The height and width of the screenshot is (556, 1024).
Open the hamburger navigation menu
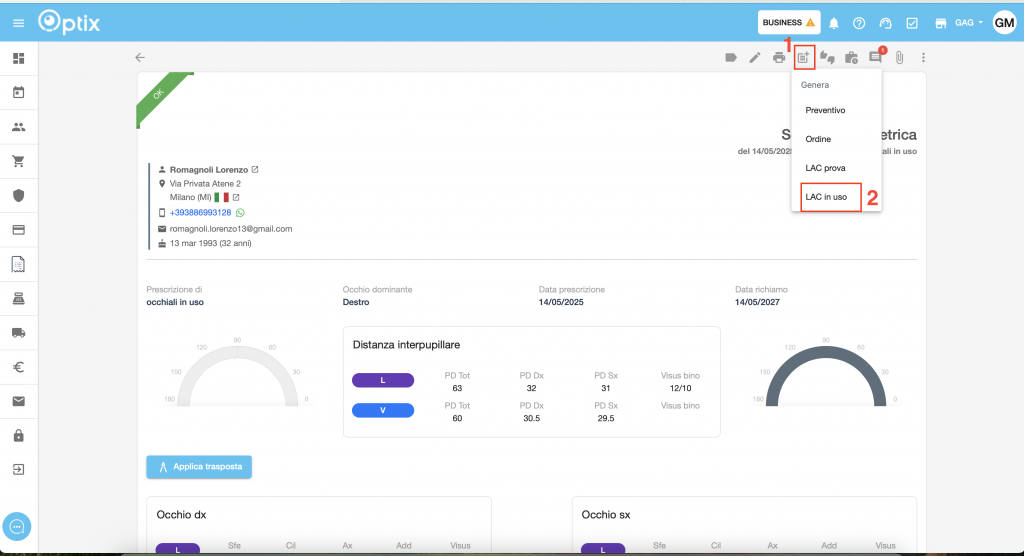18,22
